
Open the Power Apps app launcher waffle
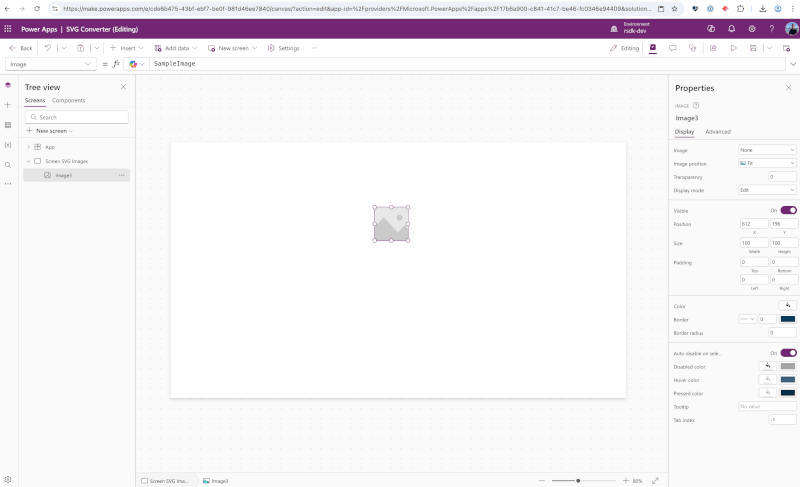point(9,30)
